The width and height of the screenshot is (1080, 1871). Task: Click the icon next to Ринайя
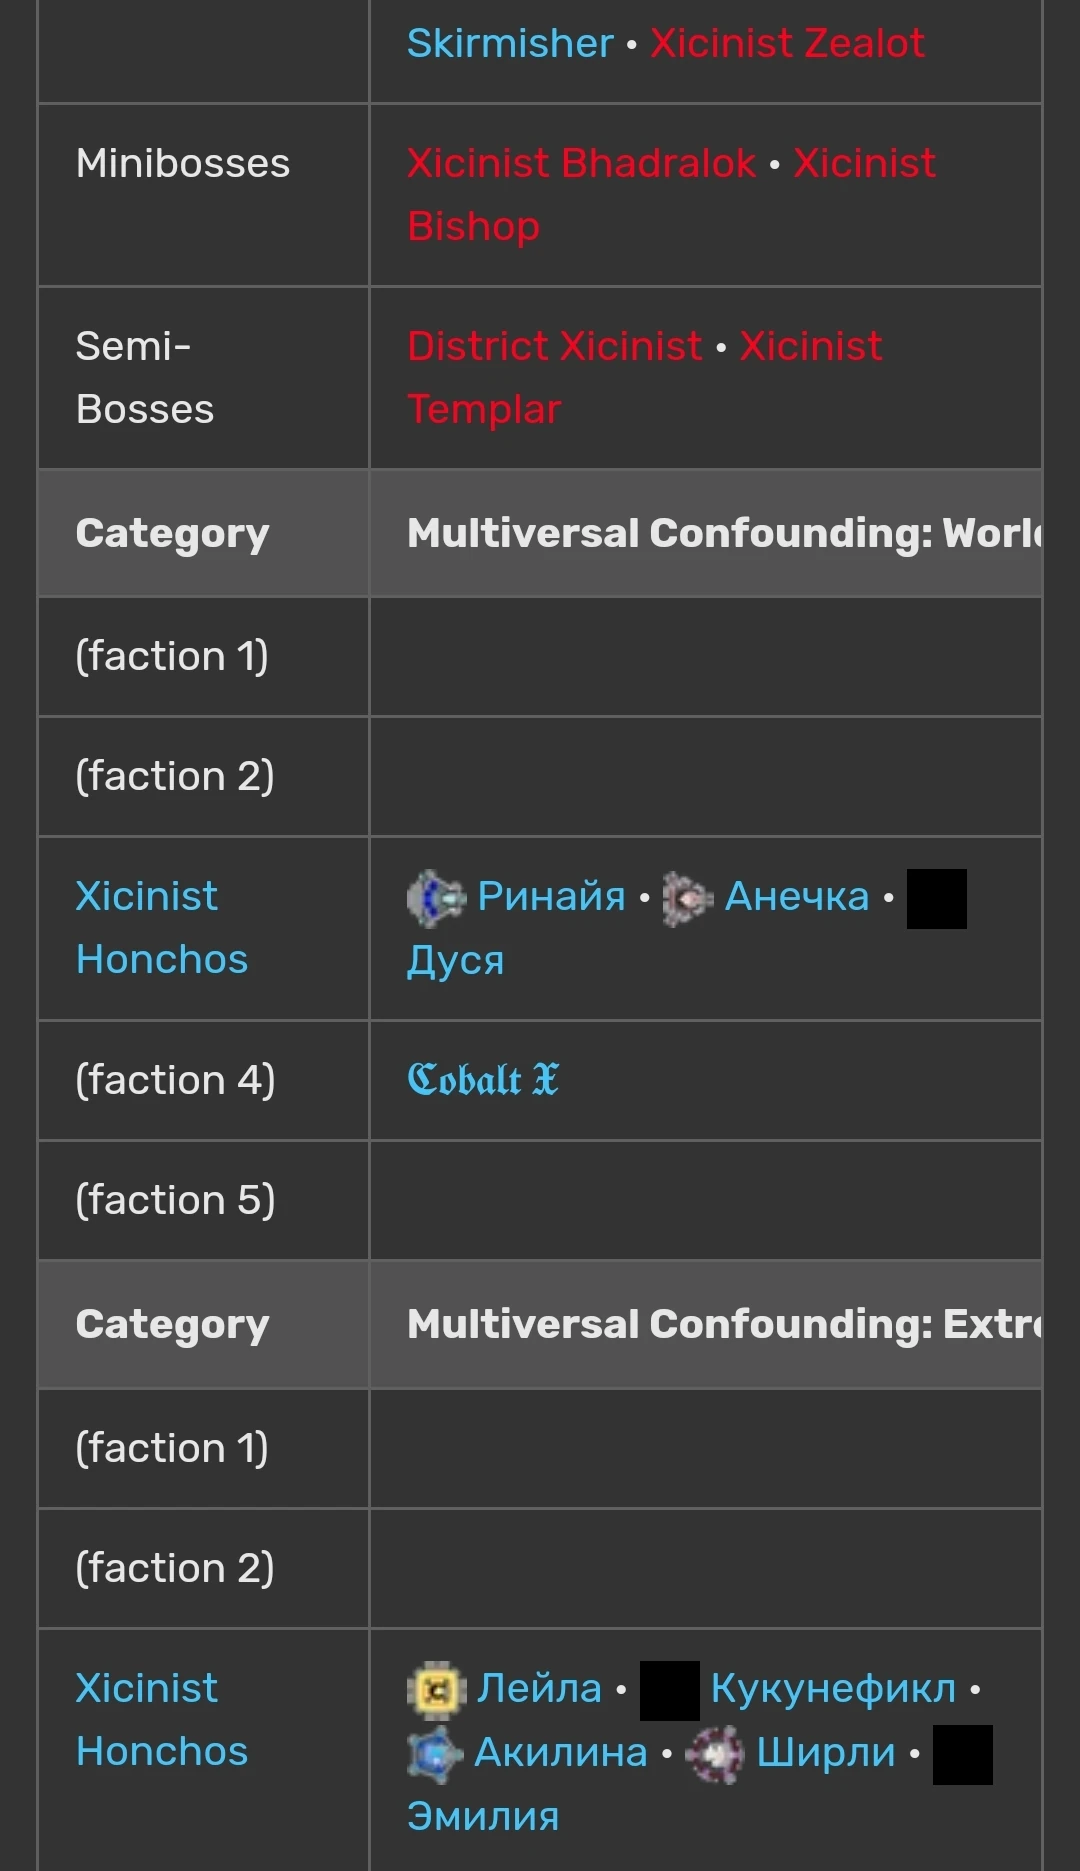[436, 897]
